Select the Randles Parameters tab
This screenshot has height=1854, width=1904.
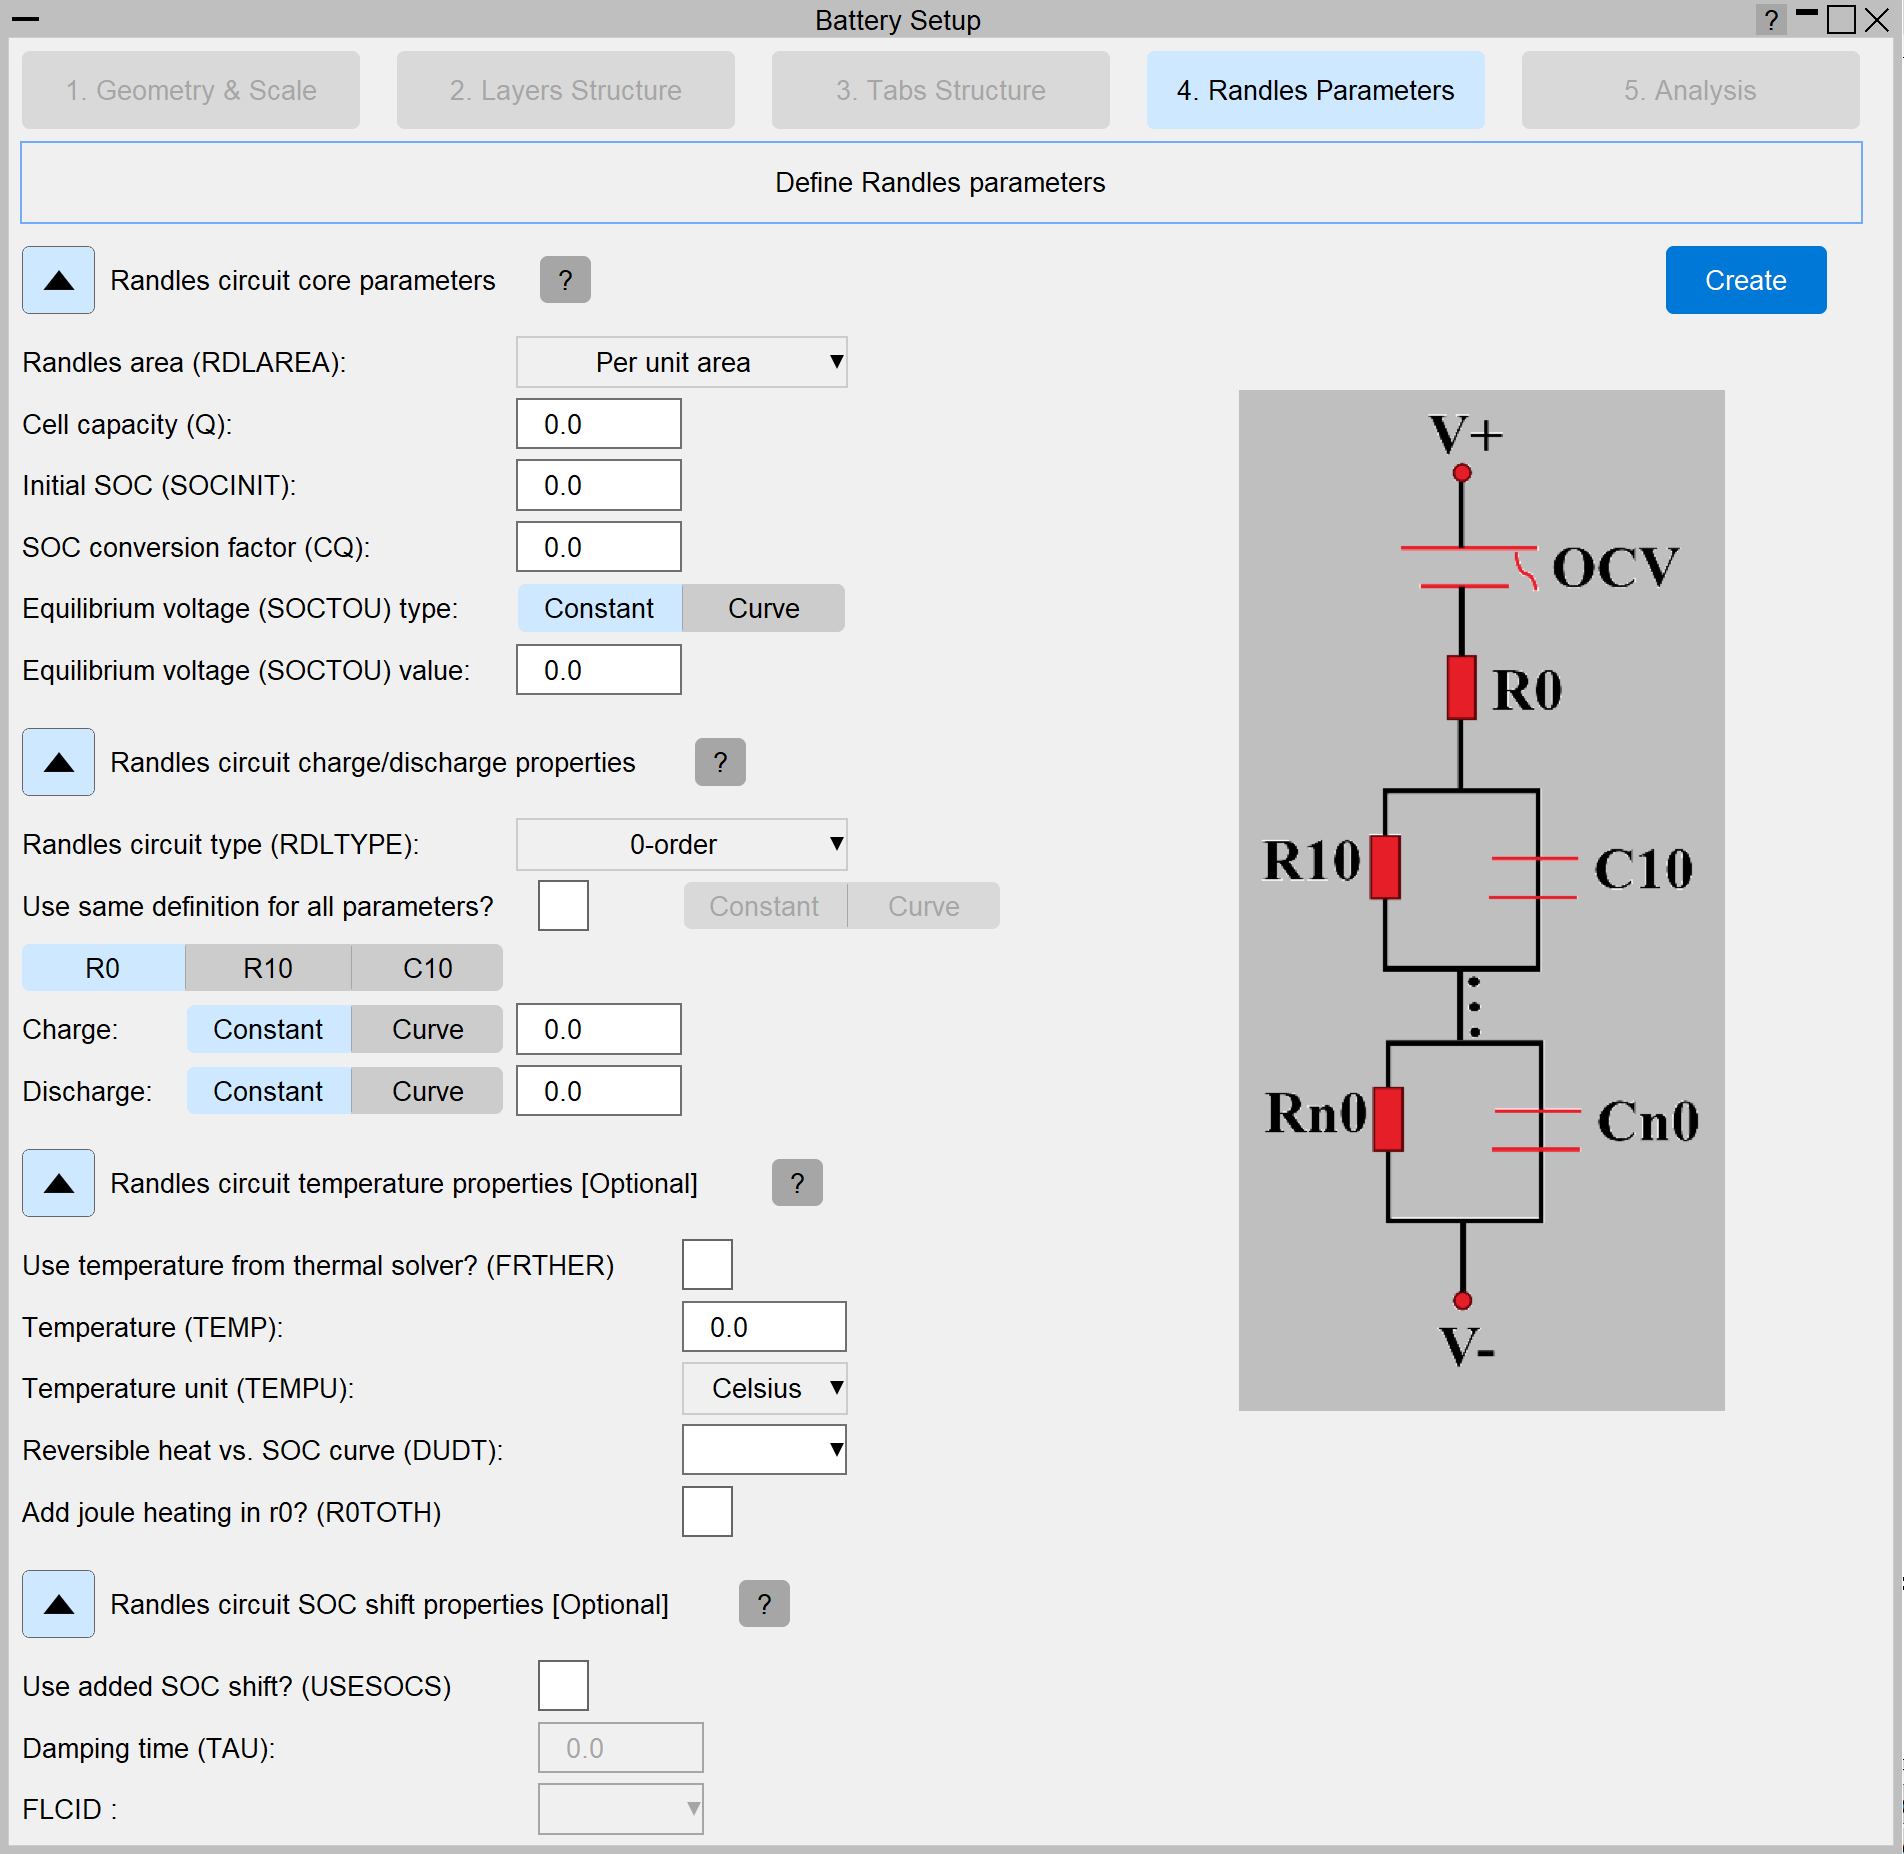[1316, 90]
